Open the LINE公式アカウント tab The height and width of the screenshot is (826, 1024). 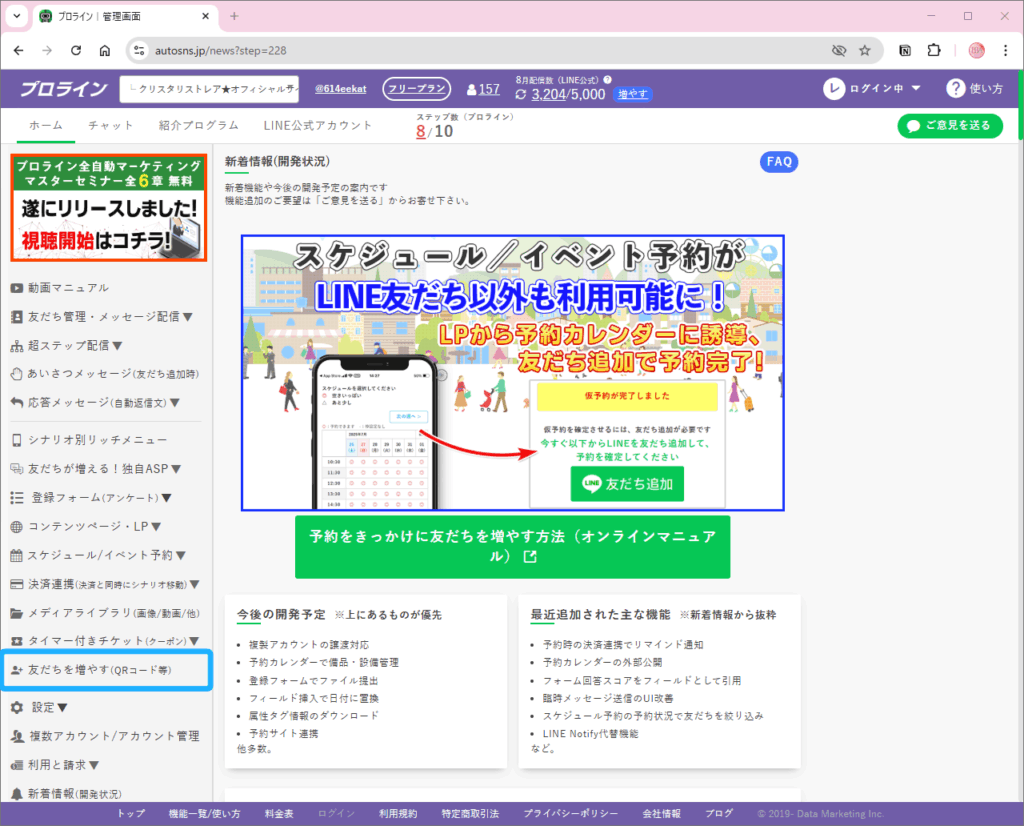coord(317,125)
